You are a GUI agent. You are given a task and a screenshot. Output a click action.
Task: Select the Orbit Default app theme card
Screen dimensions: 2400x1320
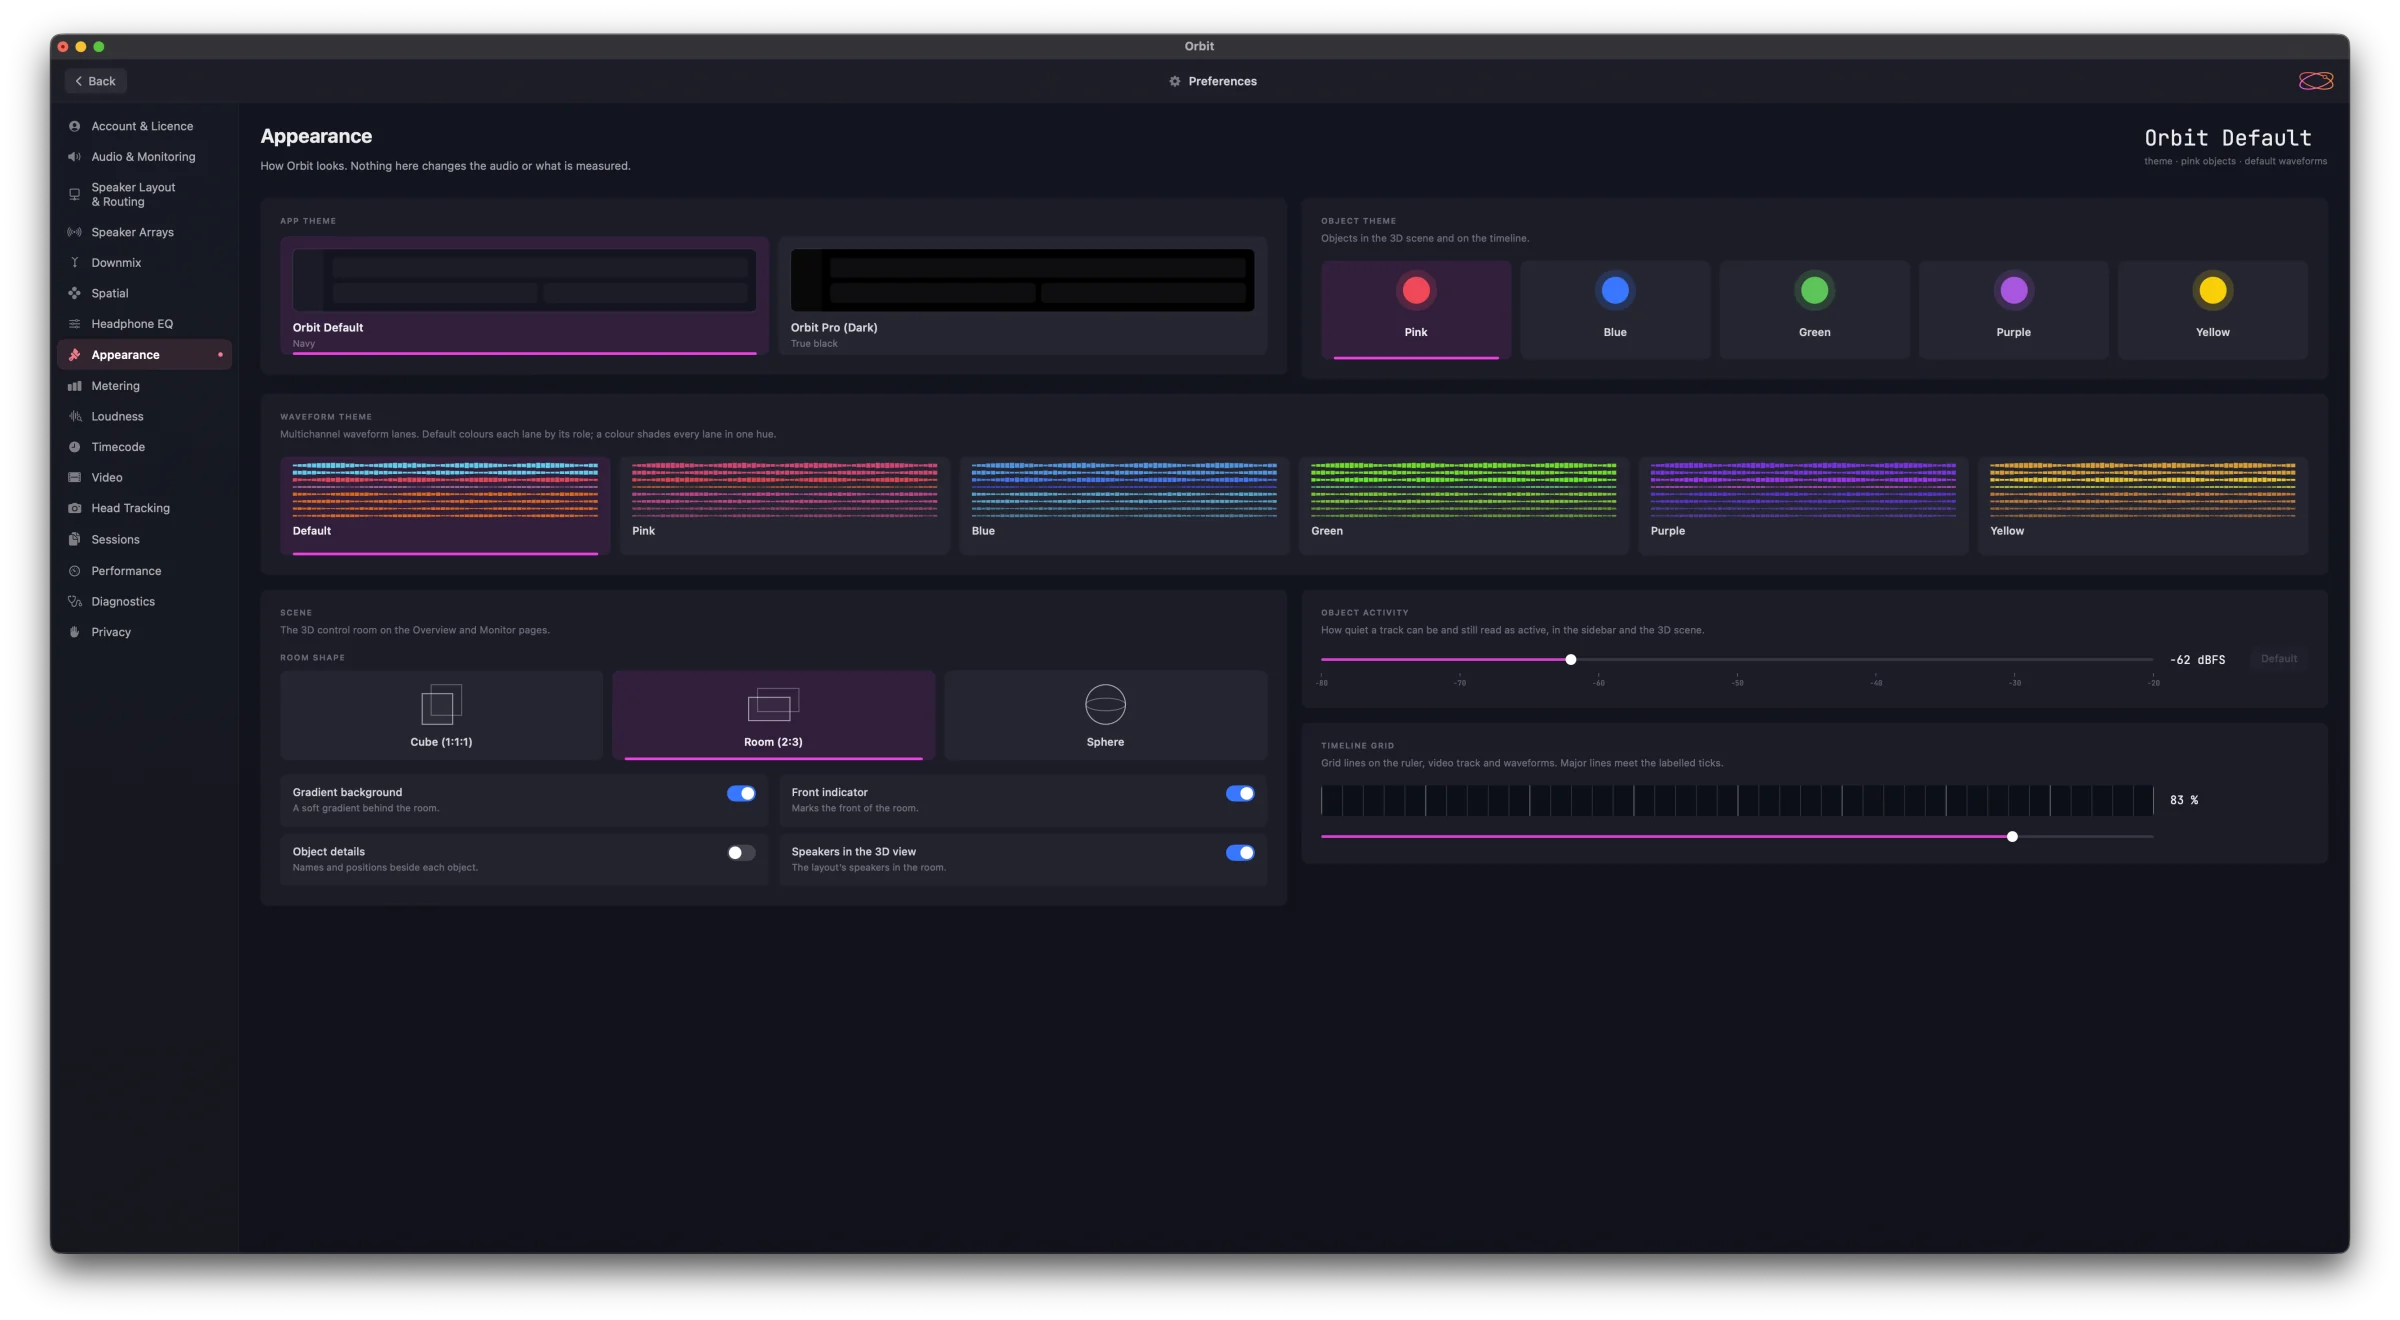(x=524, y=296)
